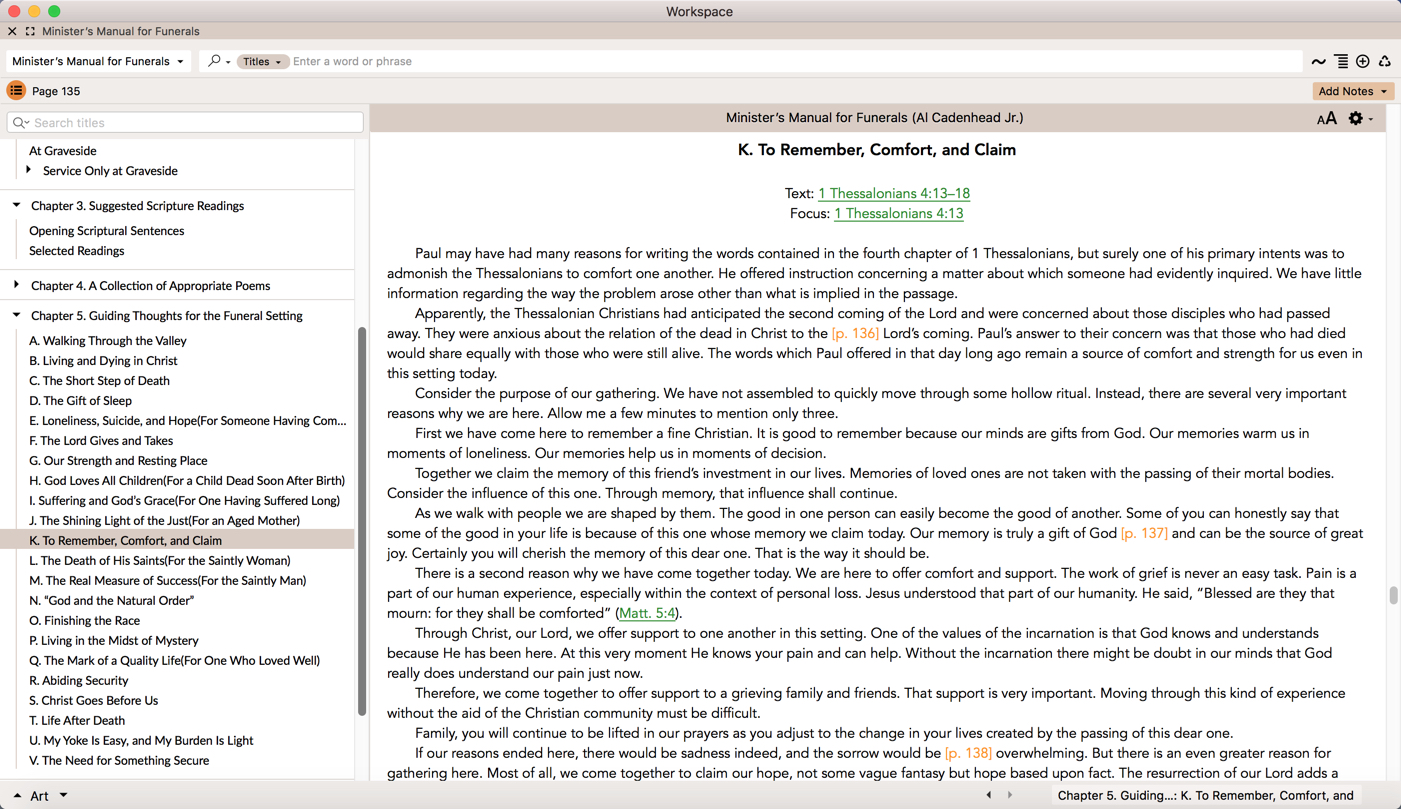Select T. Life After Death
Image resolution: width=1401 pixels, height=809 pixels.
[x=77, y=721]
